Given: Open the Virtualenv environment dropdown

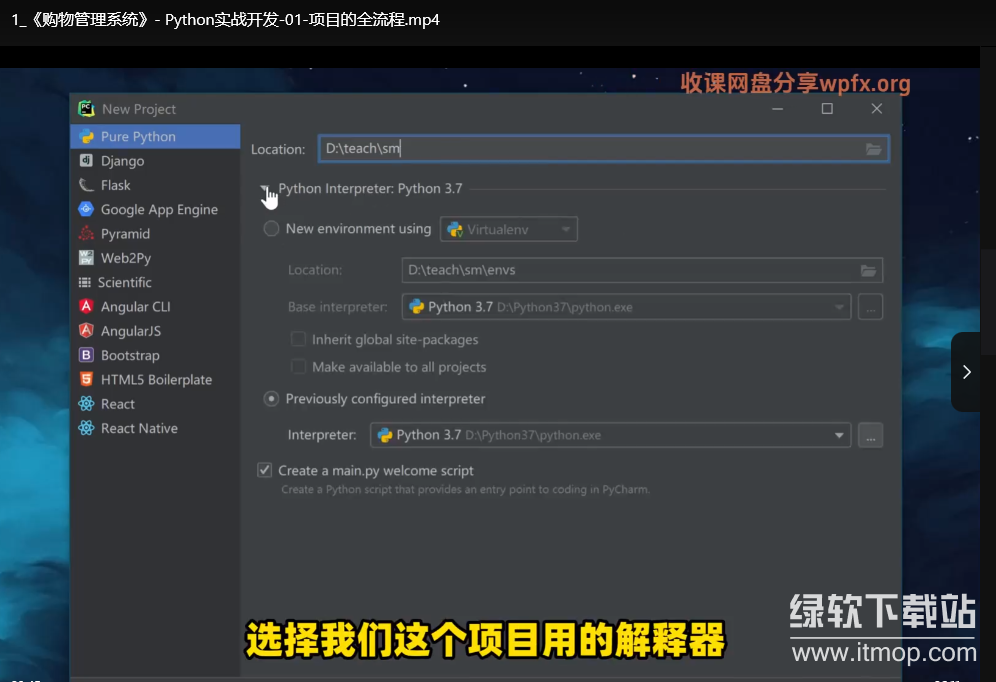Looking at the screenshot, I should tap(510, 230).
